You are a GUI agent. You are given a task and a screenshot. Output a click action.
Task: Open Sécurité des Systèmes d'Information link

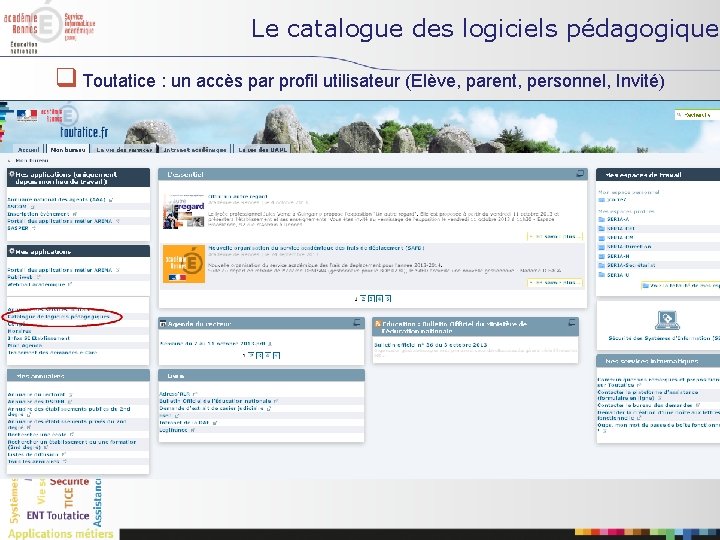[x=664, y=338]
